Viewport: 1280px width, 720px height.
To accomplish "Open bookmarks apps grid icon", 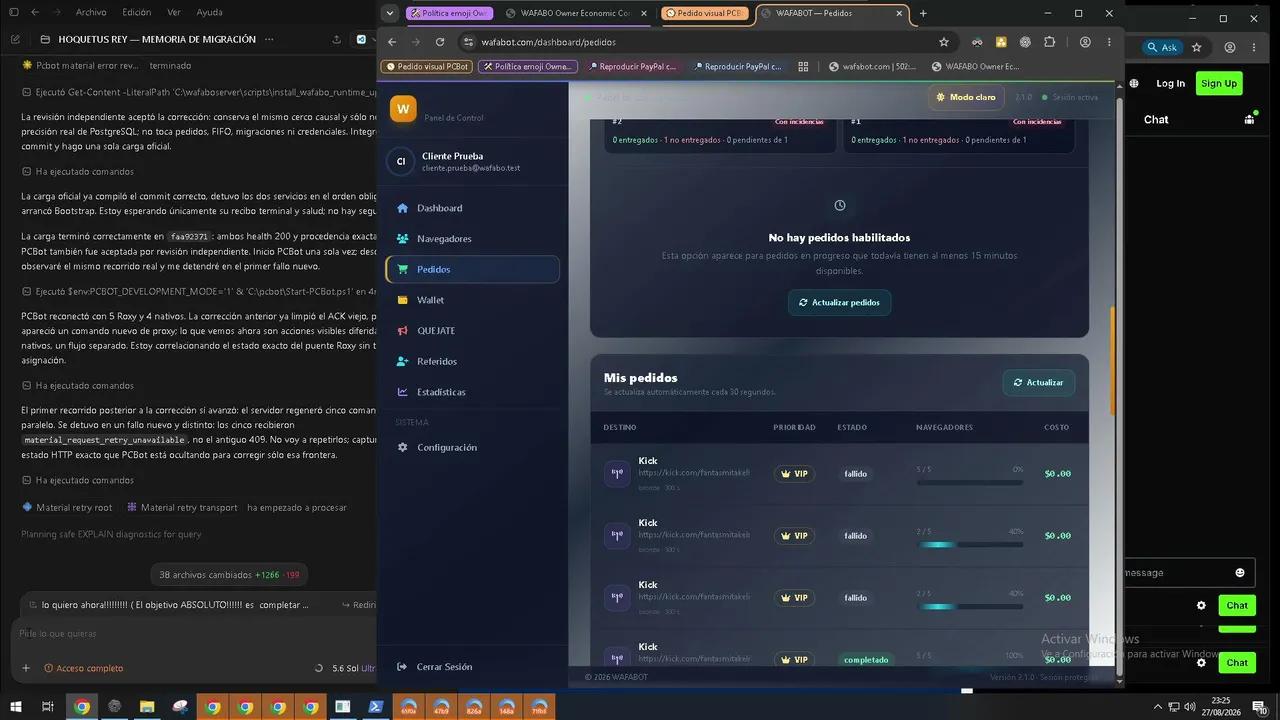I will click(803, 67).
